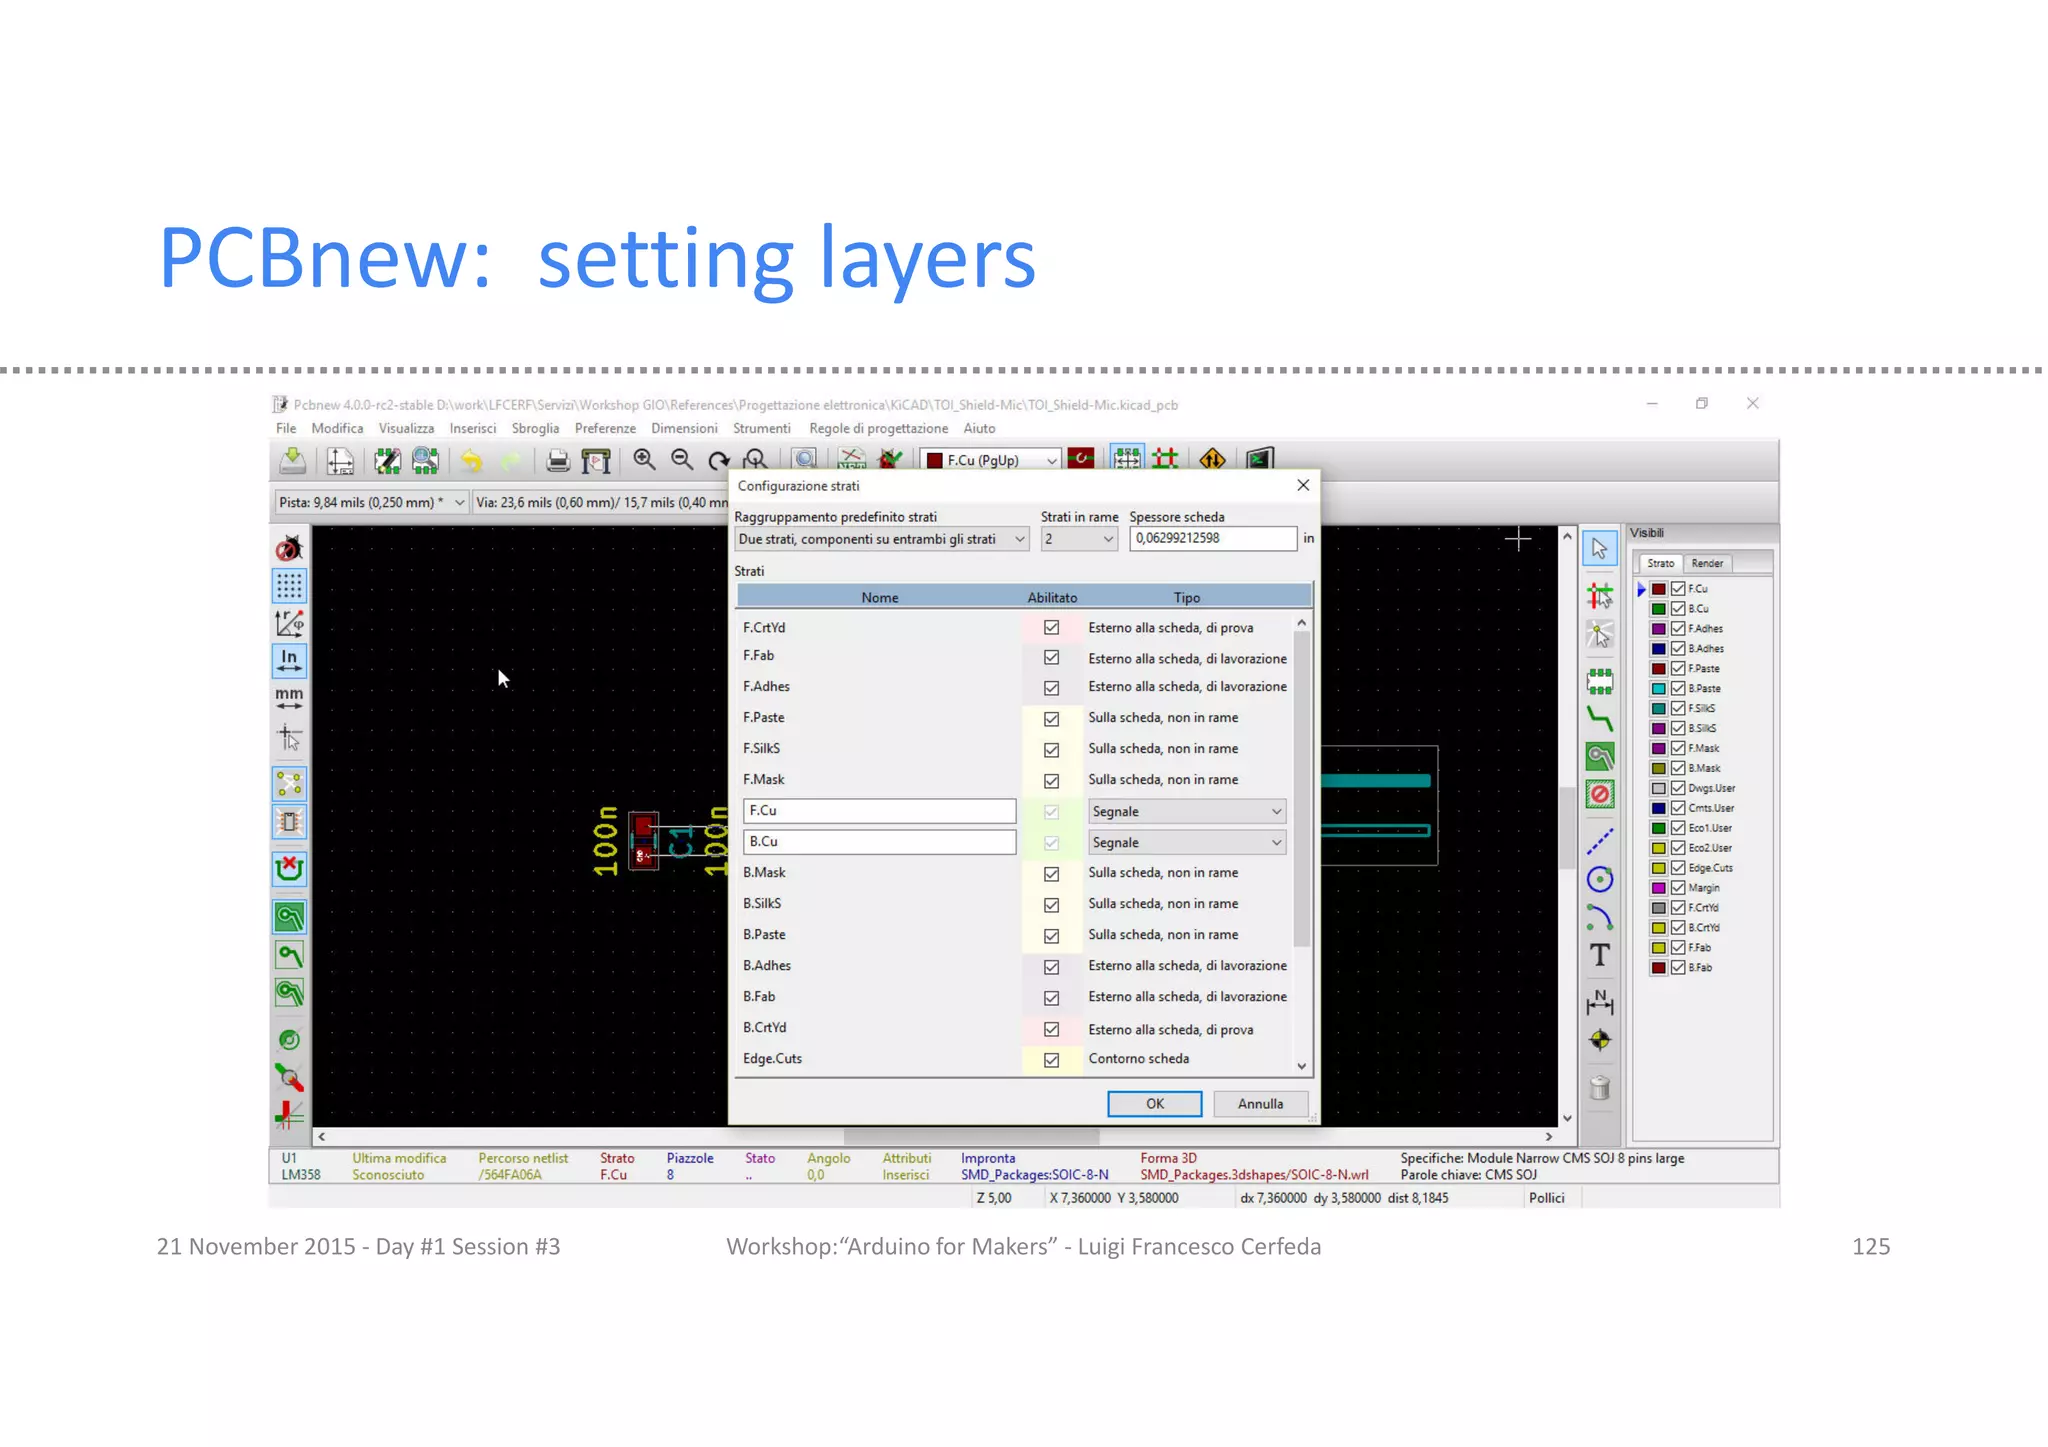This screenshot has height=1447, width=2048.
Task: Click the zoom in magnifier icon
Action: [645, 460]
